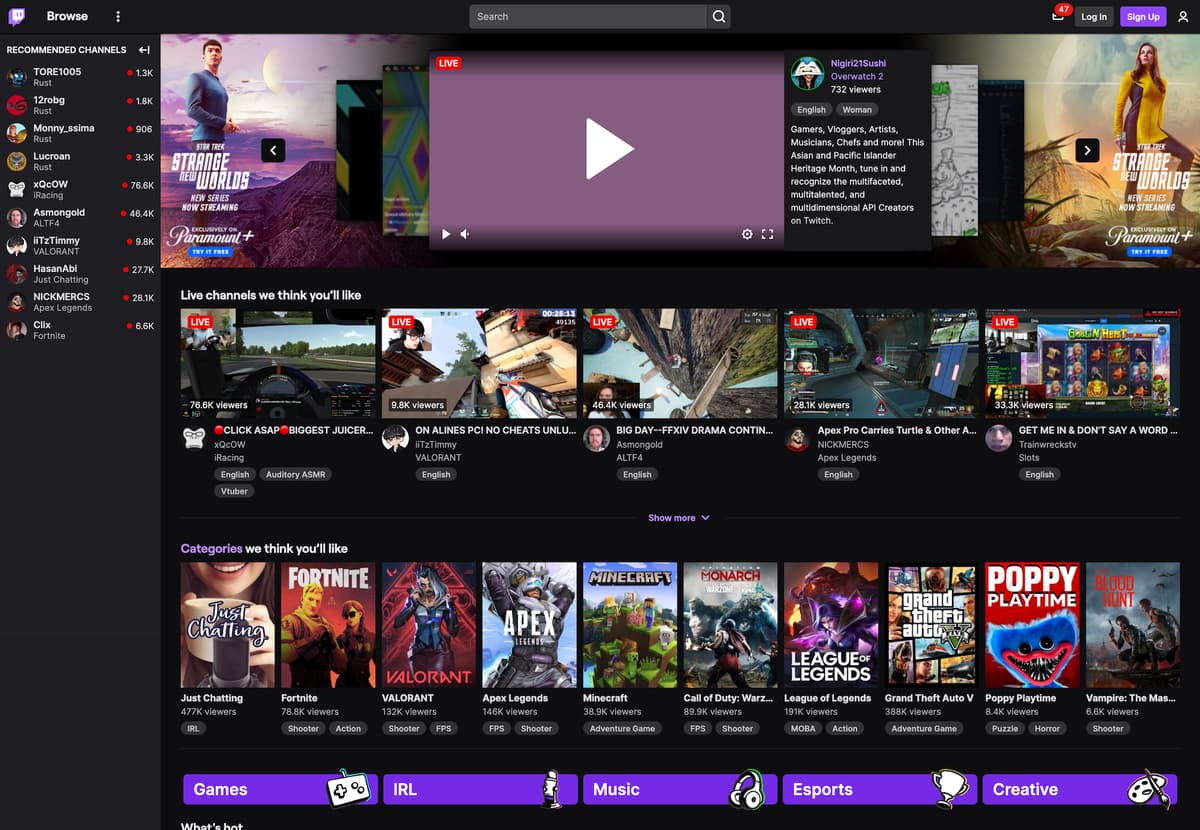Click the search magnifier button
1200x830 pixels.
719,17
